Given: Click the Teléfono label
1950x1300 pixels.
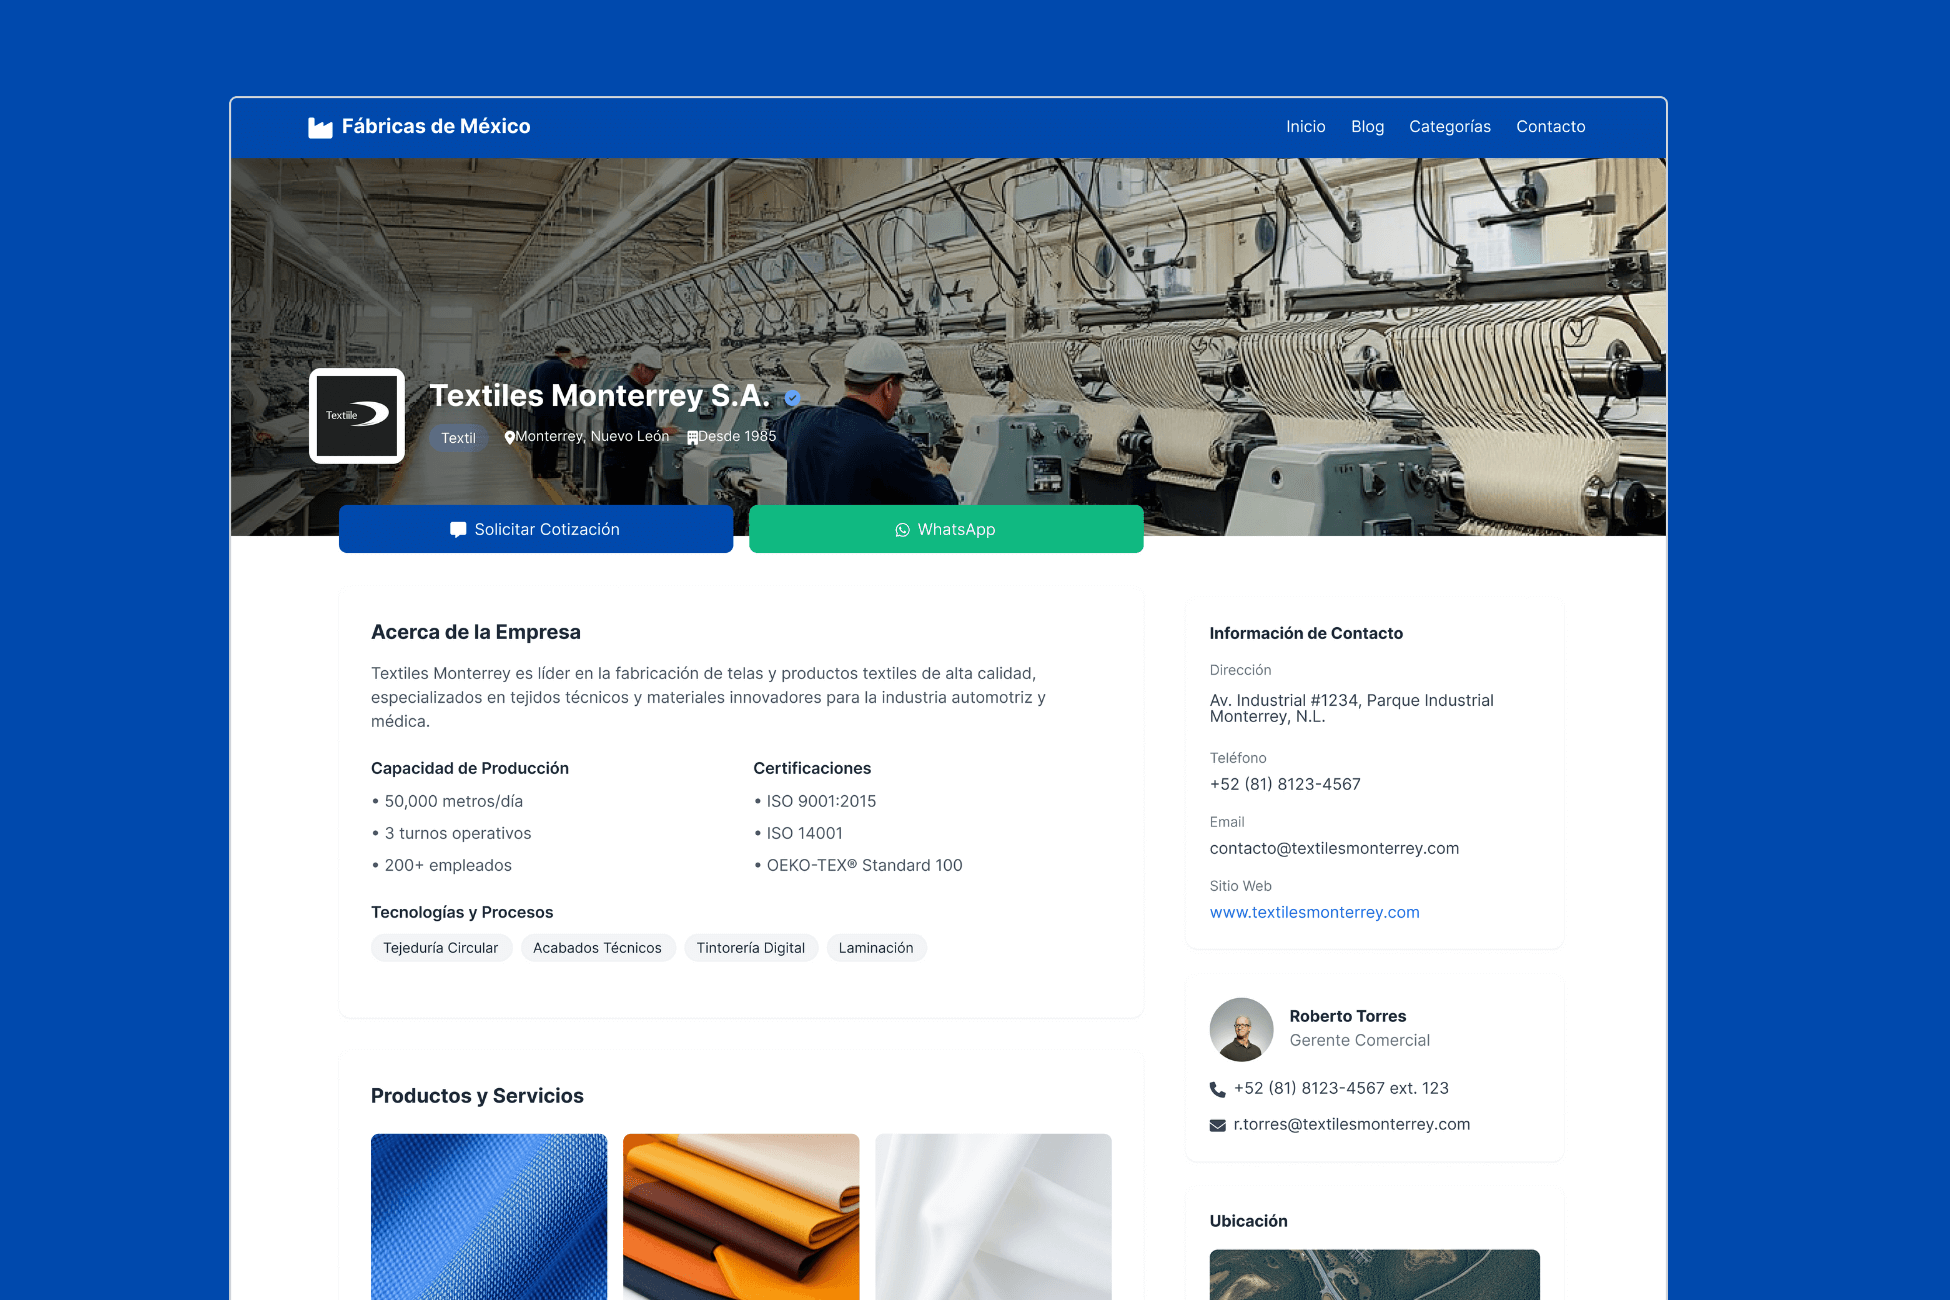Looking at the screenshot, I should point(1237,758).
